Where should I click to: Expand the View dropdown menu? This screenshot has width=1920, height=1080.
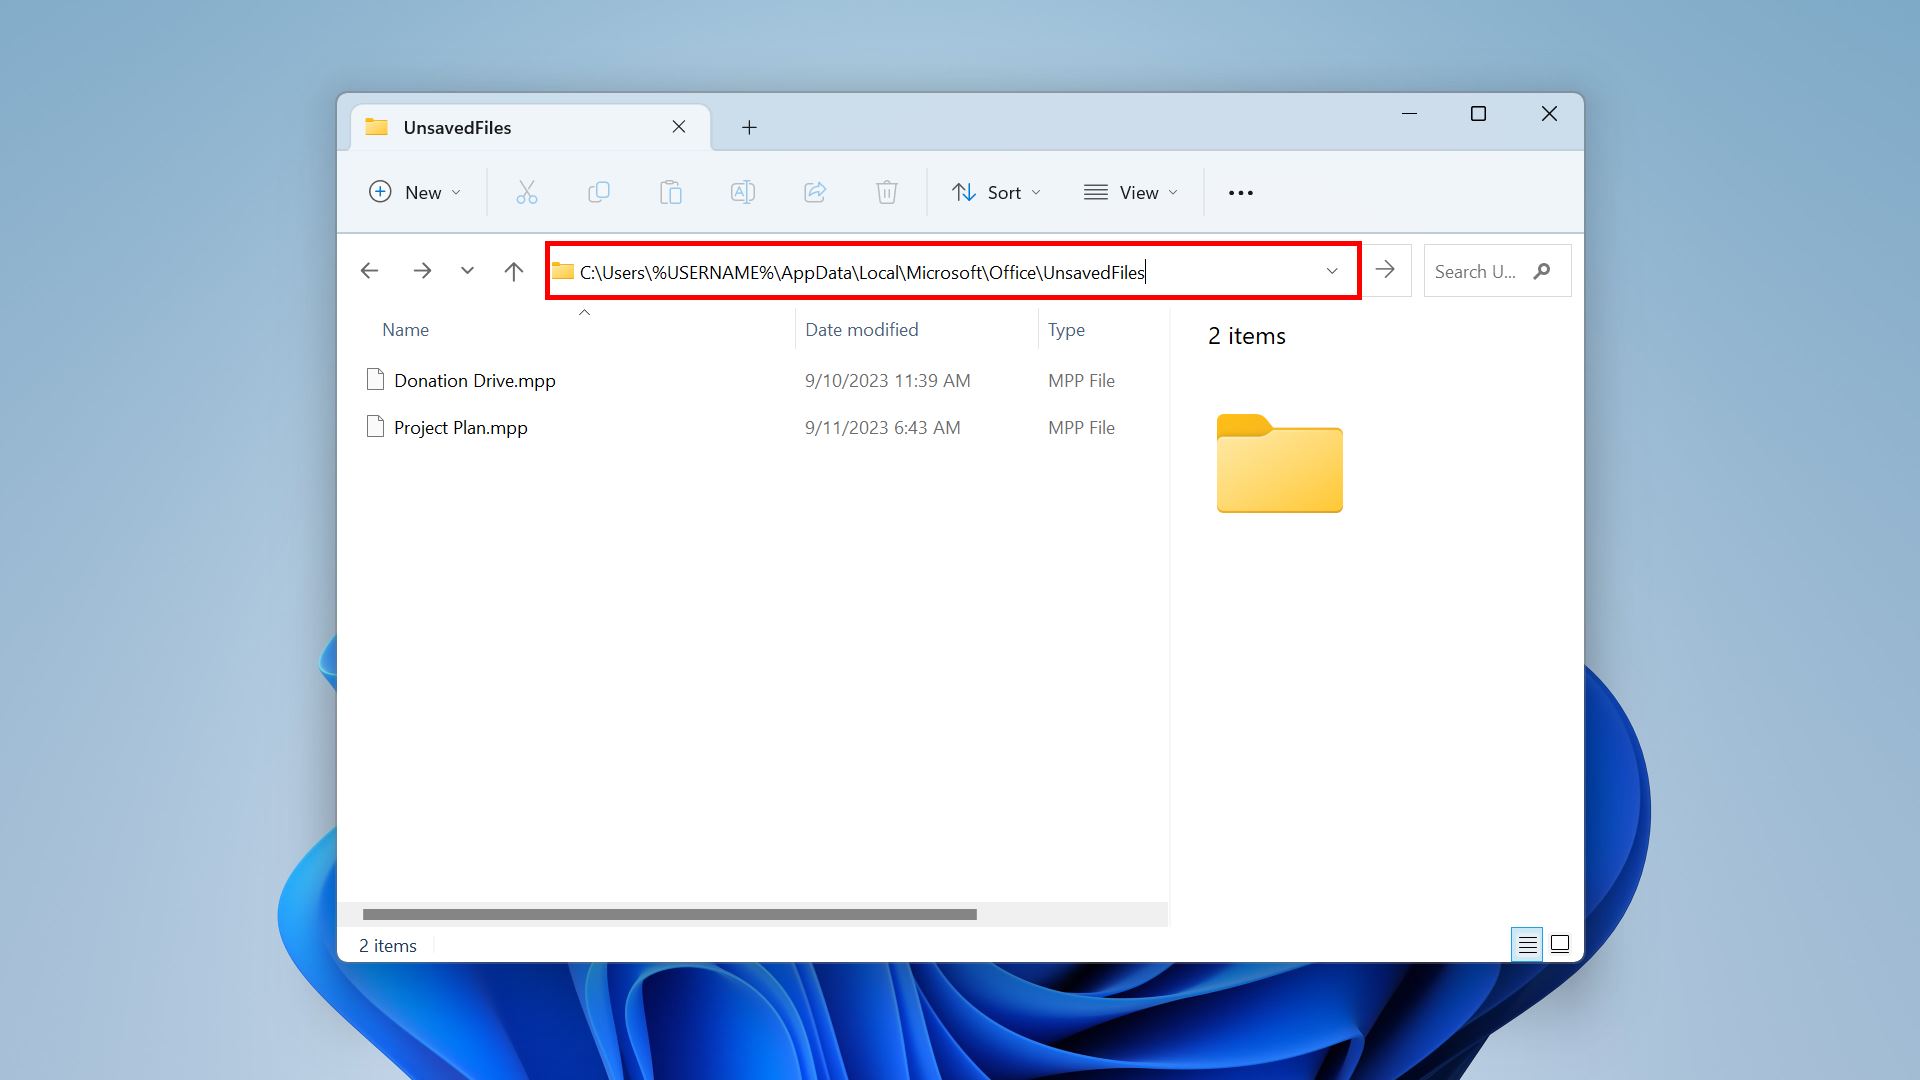pyautogui.click(x=1130, y=191)
